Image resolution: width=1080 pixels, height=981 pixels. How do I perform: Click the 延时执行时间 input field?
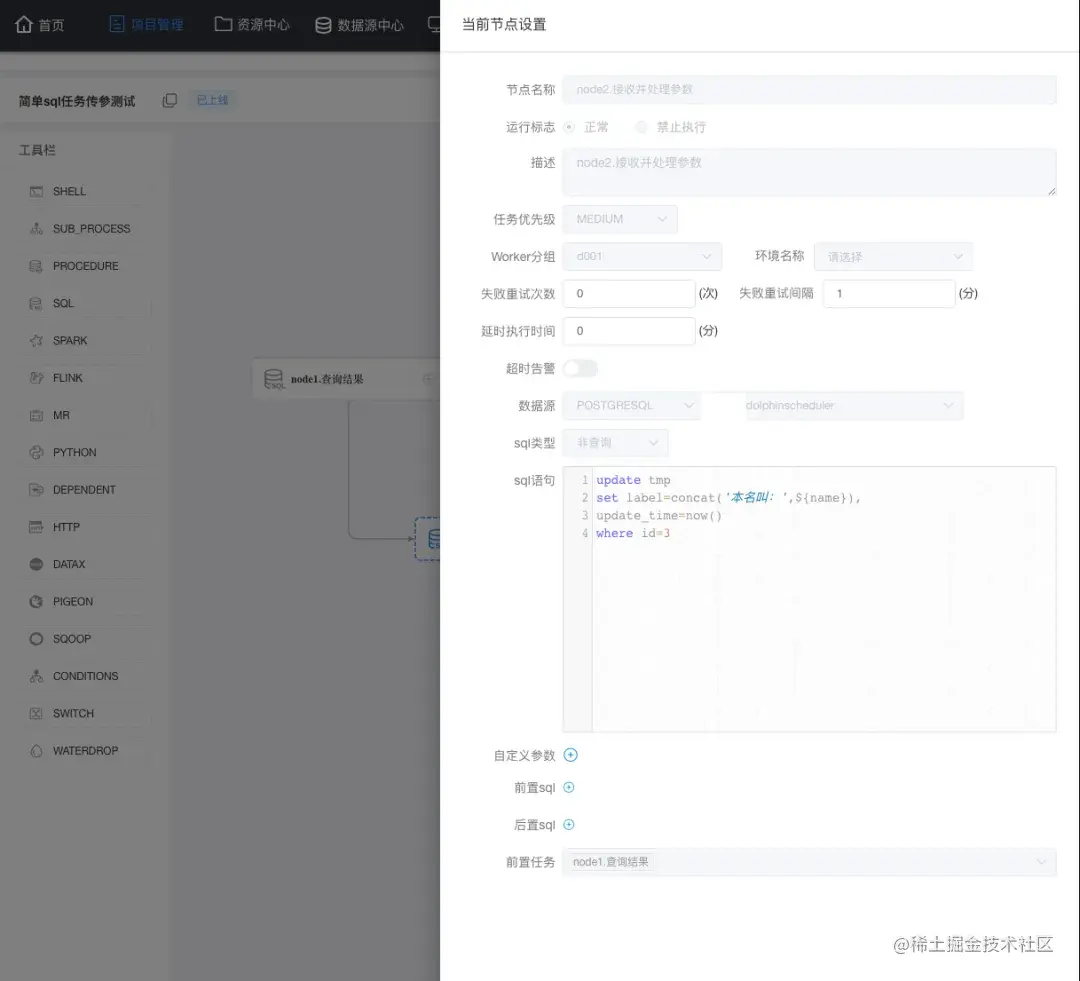[x=629, y=331]
